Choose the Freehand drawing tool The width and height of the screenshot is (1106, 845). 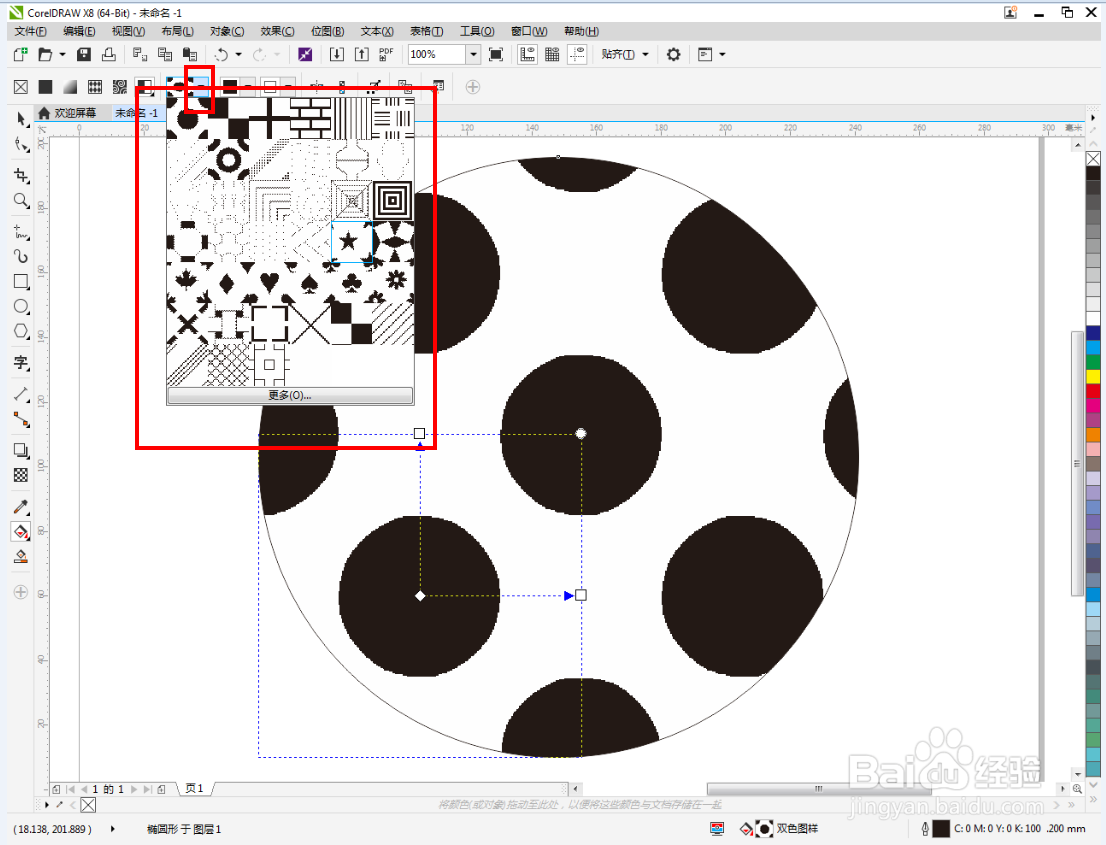click(x=21, y=231)
